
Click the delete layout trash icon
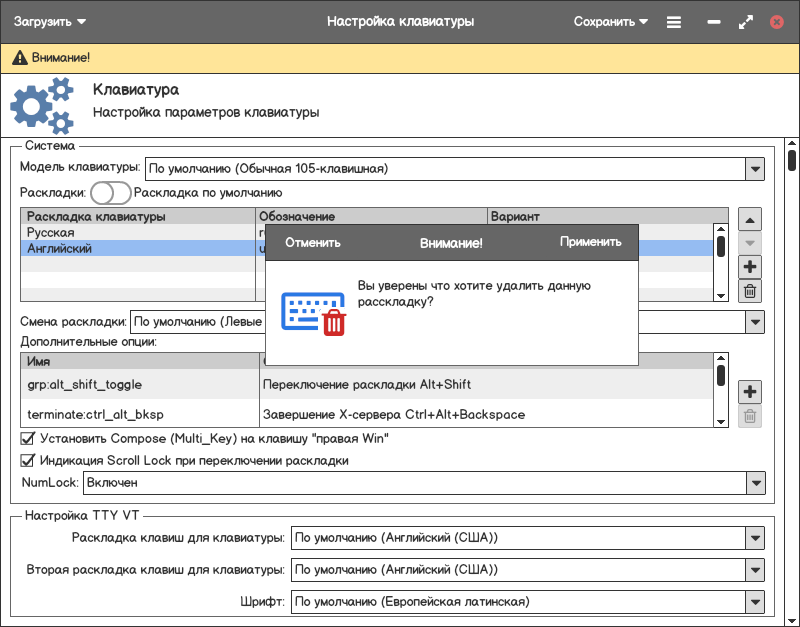(750, 291)
